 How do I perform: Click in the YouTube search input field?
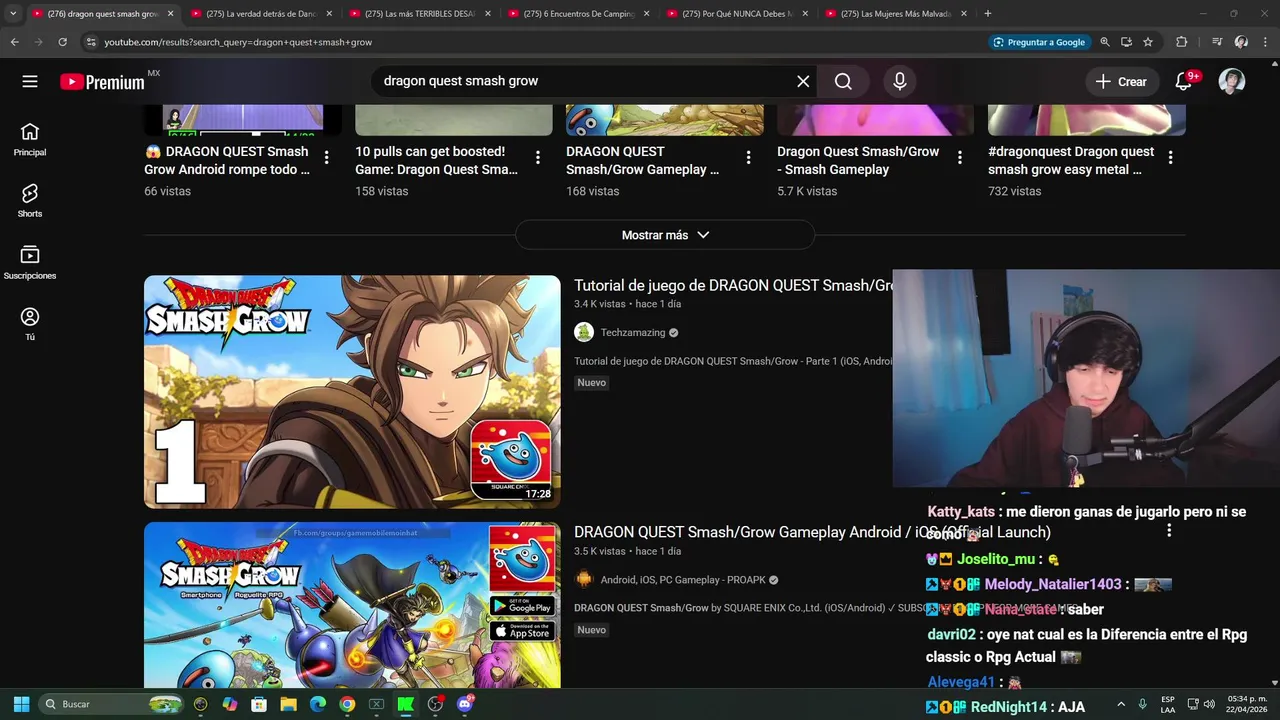[x=585, y=81]
